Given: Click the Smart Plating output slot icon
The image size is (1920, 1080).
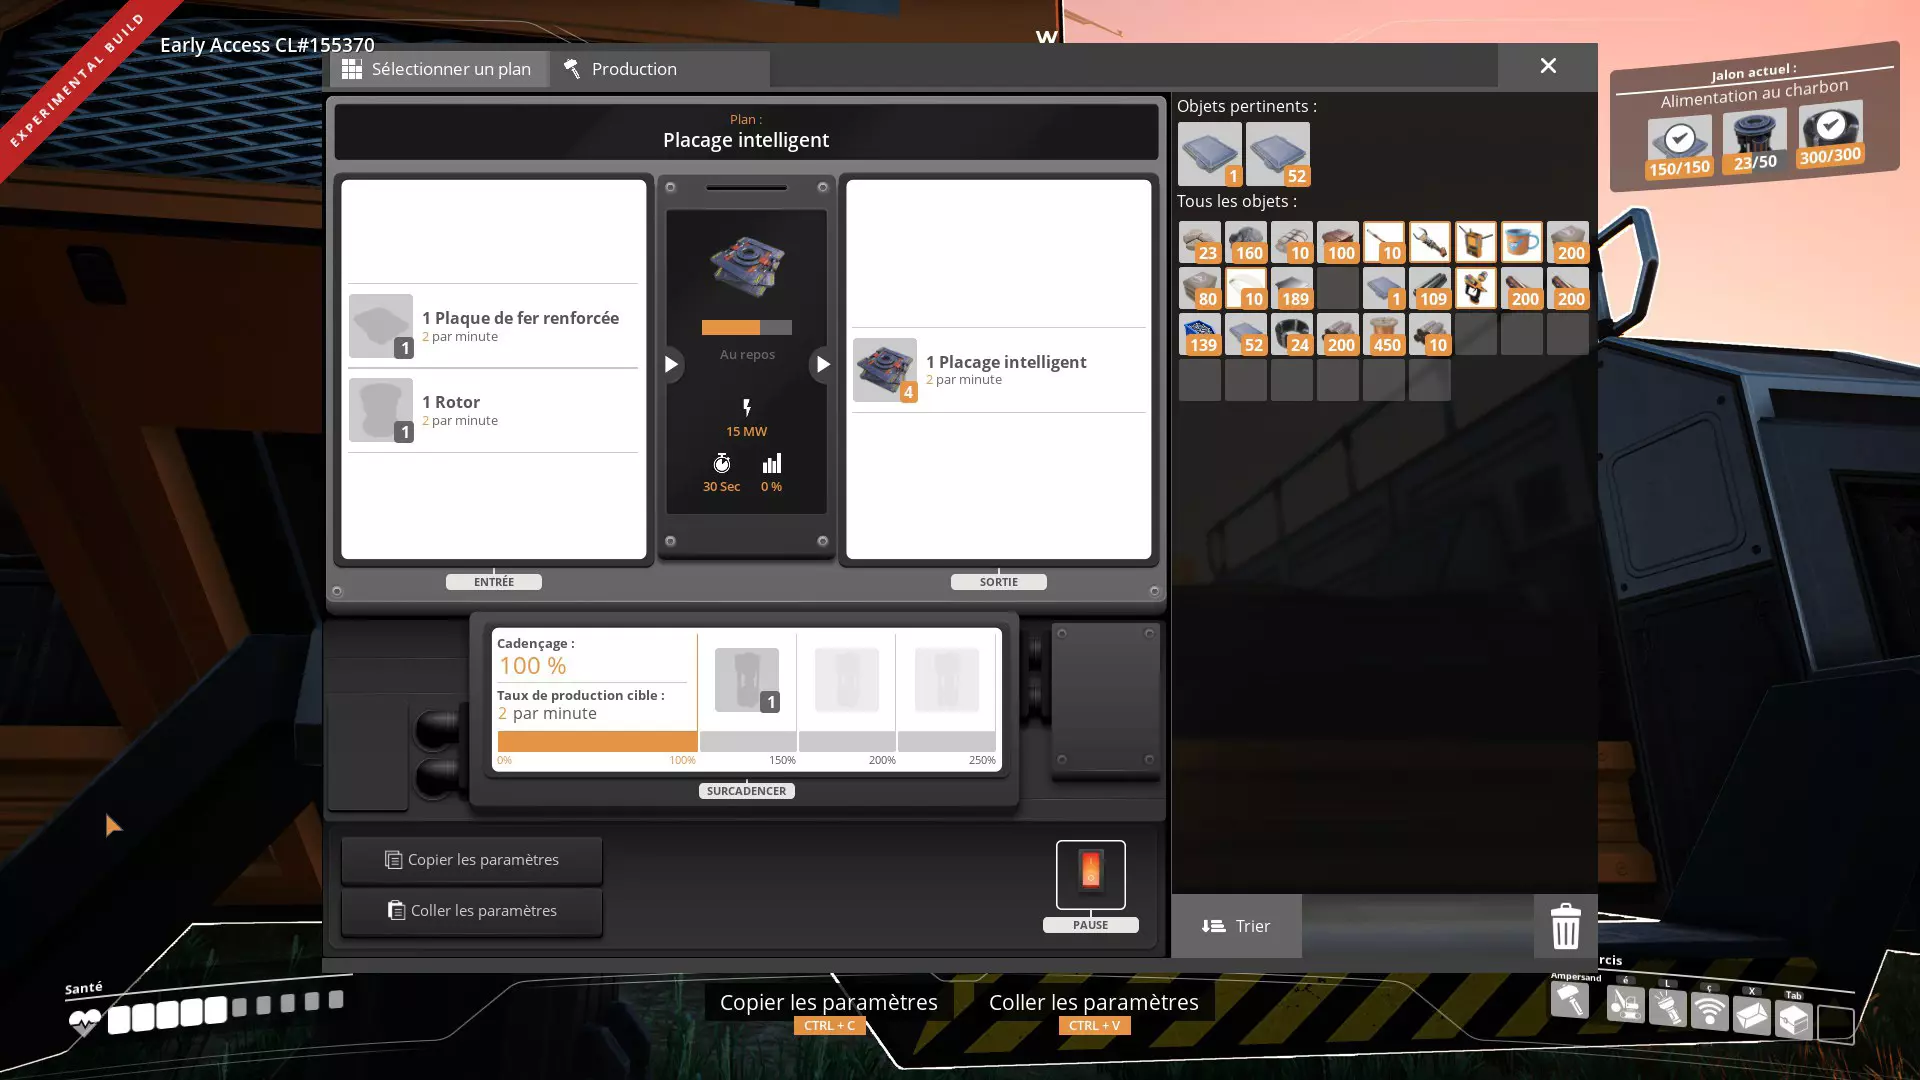Looking at the screenshot, I should pos(885,370).
